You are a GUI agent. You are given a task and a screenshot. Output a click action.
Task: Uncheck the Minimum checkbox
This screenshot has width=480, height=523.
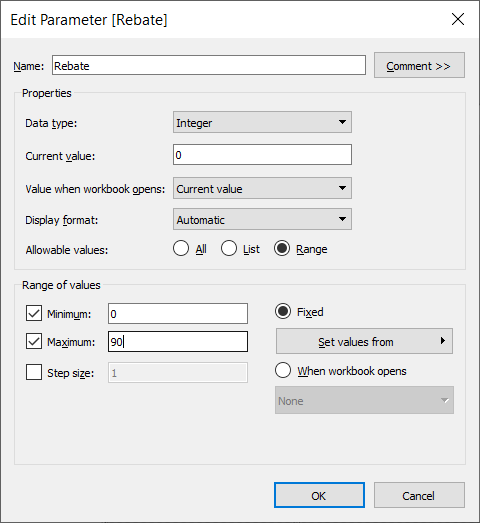coord(34,313)
